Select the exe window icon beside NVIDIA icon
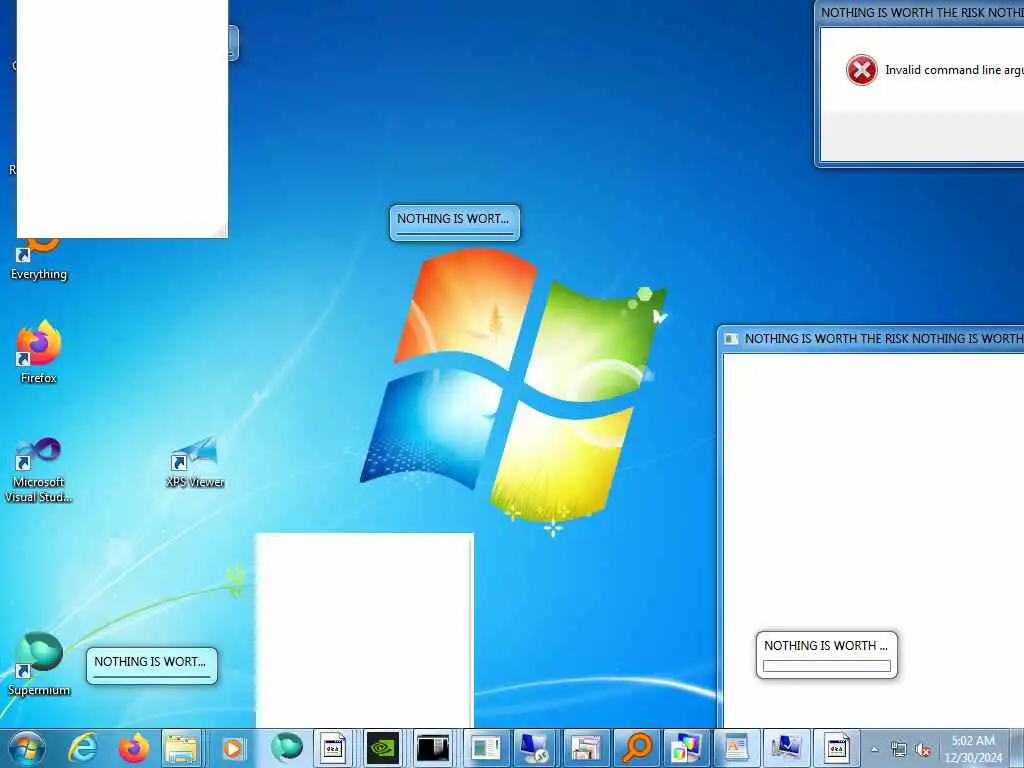 coord(333,748)
